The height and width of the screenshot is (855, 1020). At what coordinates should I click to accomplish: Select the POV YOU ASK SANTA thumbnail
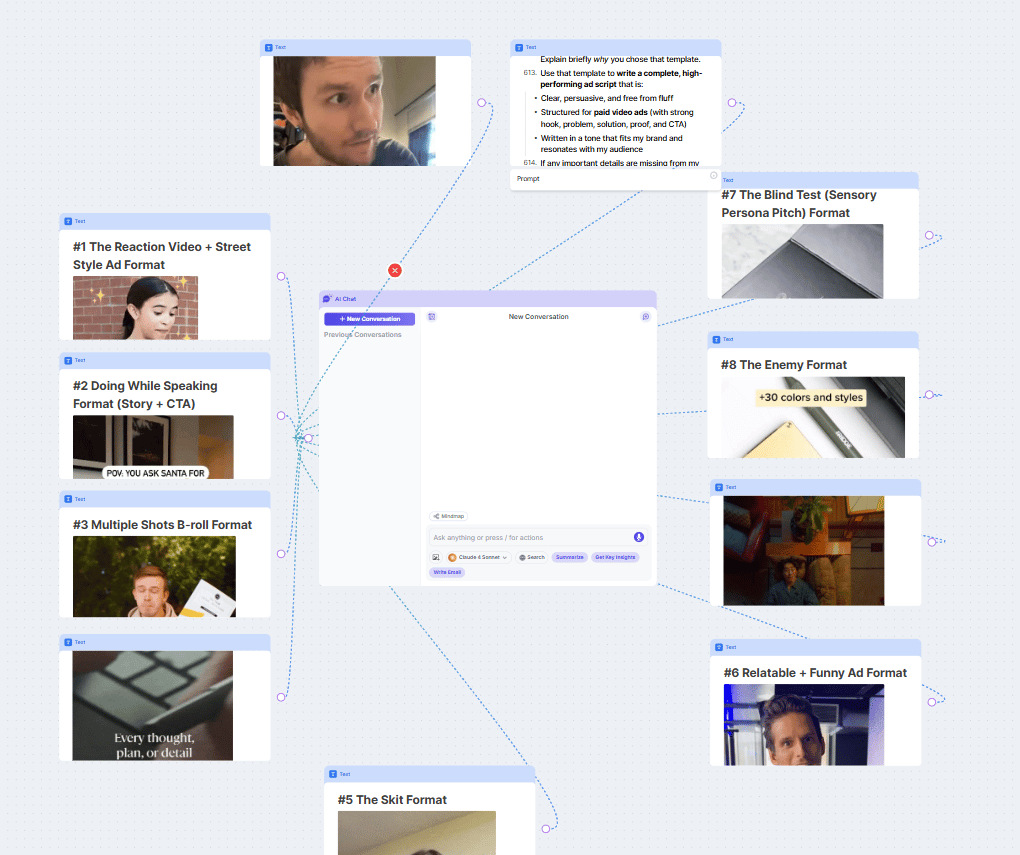pos(153,447)
